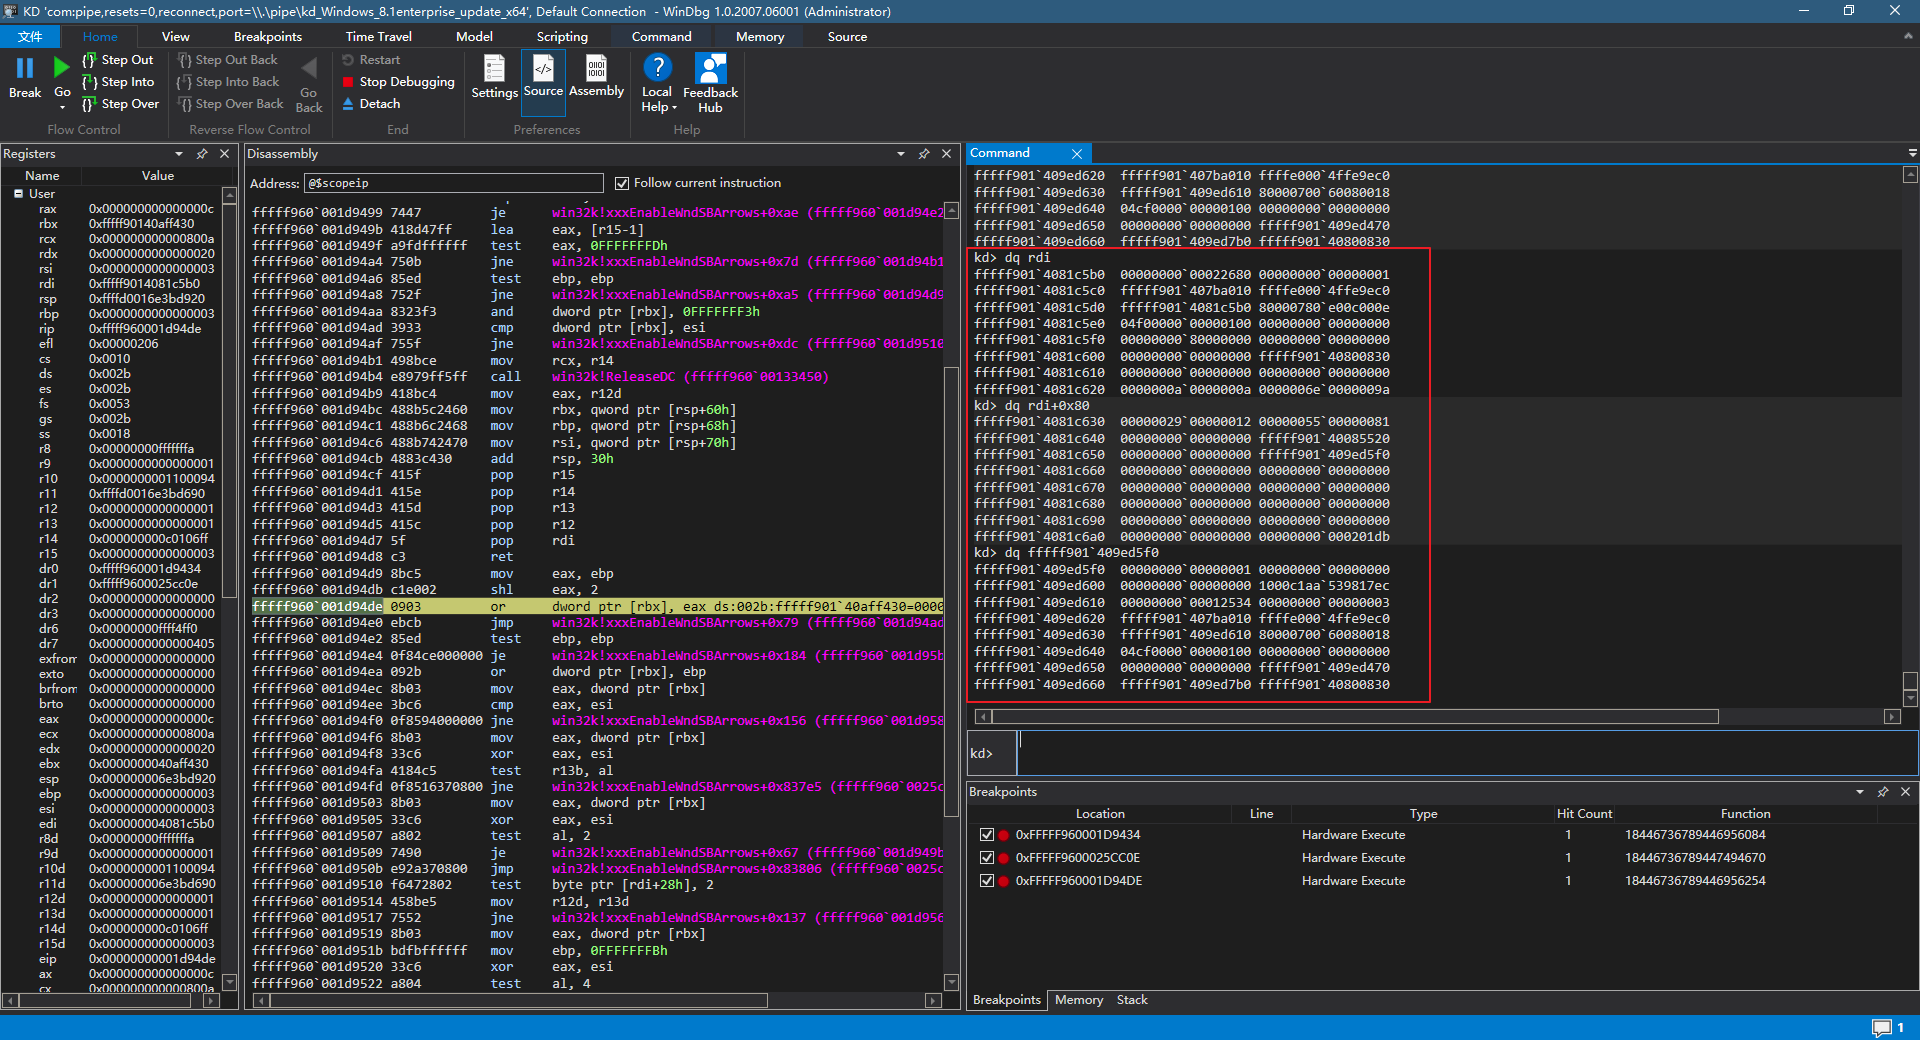
Task: Open Disassembly panel options dropdown arrow
Action: coord(901,154)
